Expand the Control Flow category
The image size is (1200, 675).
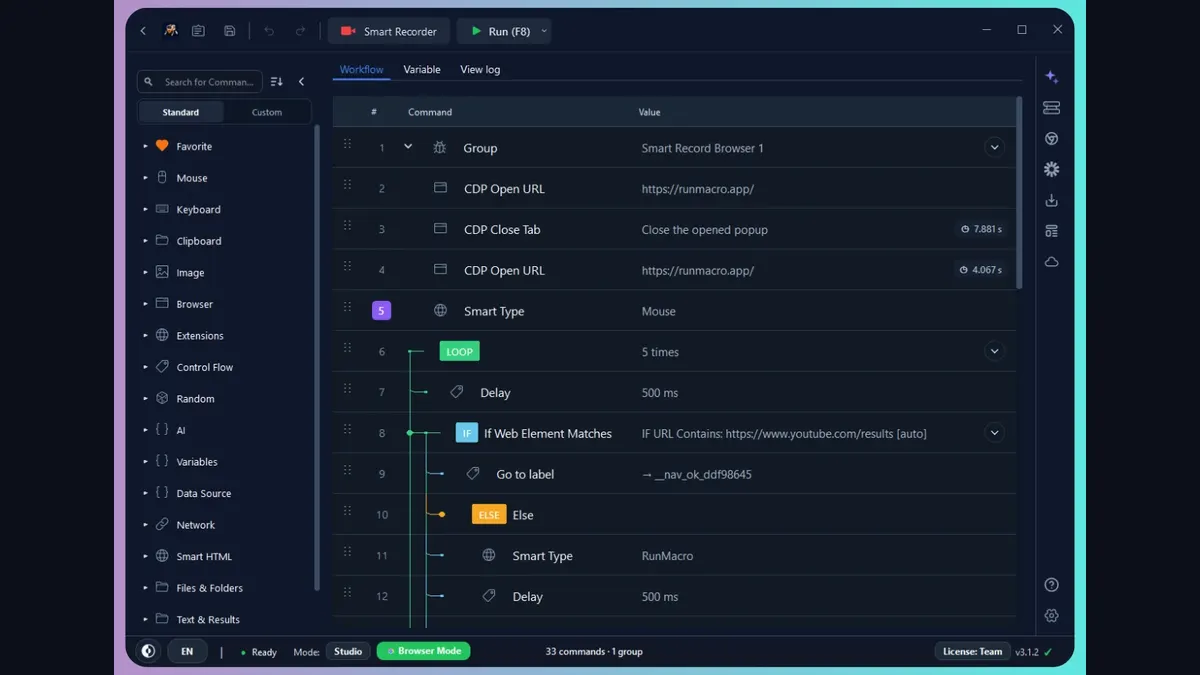(146, 367)
